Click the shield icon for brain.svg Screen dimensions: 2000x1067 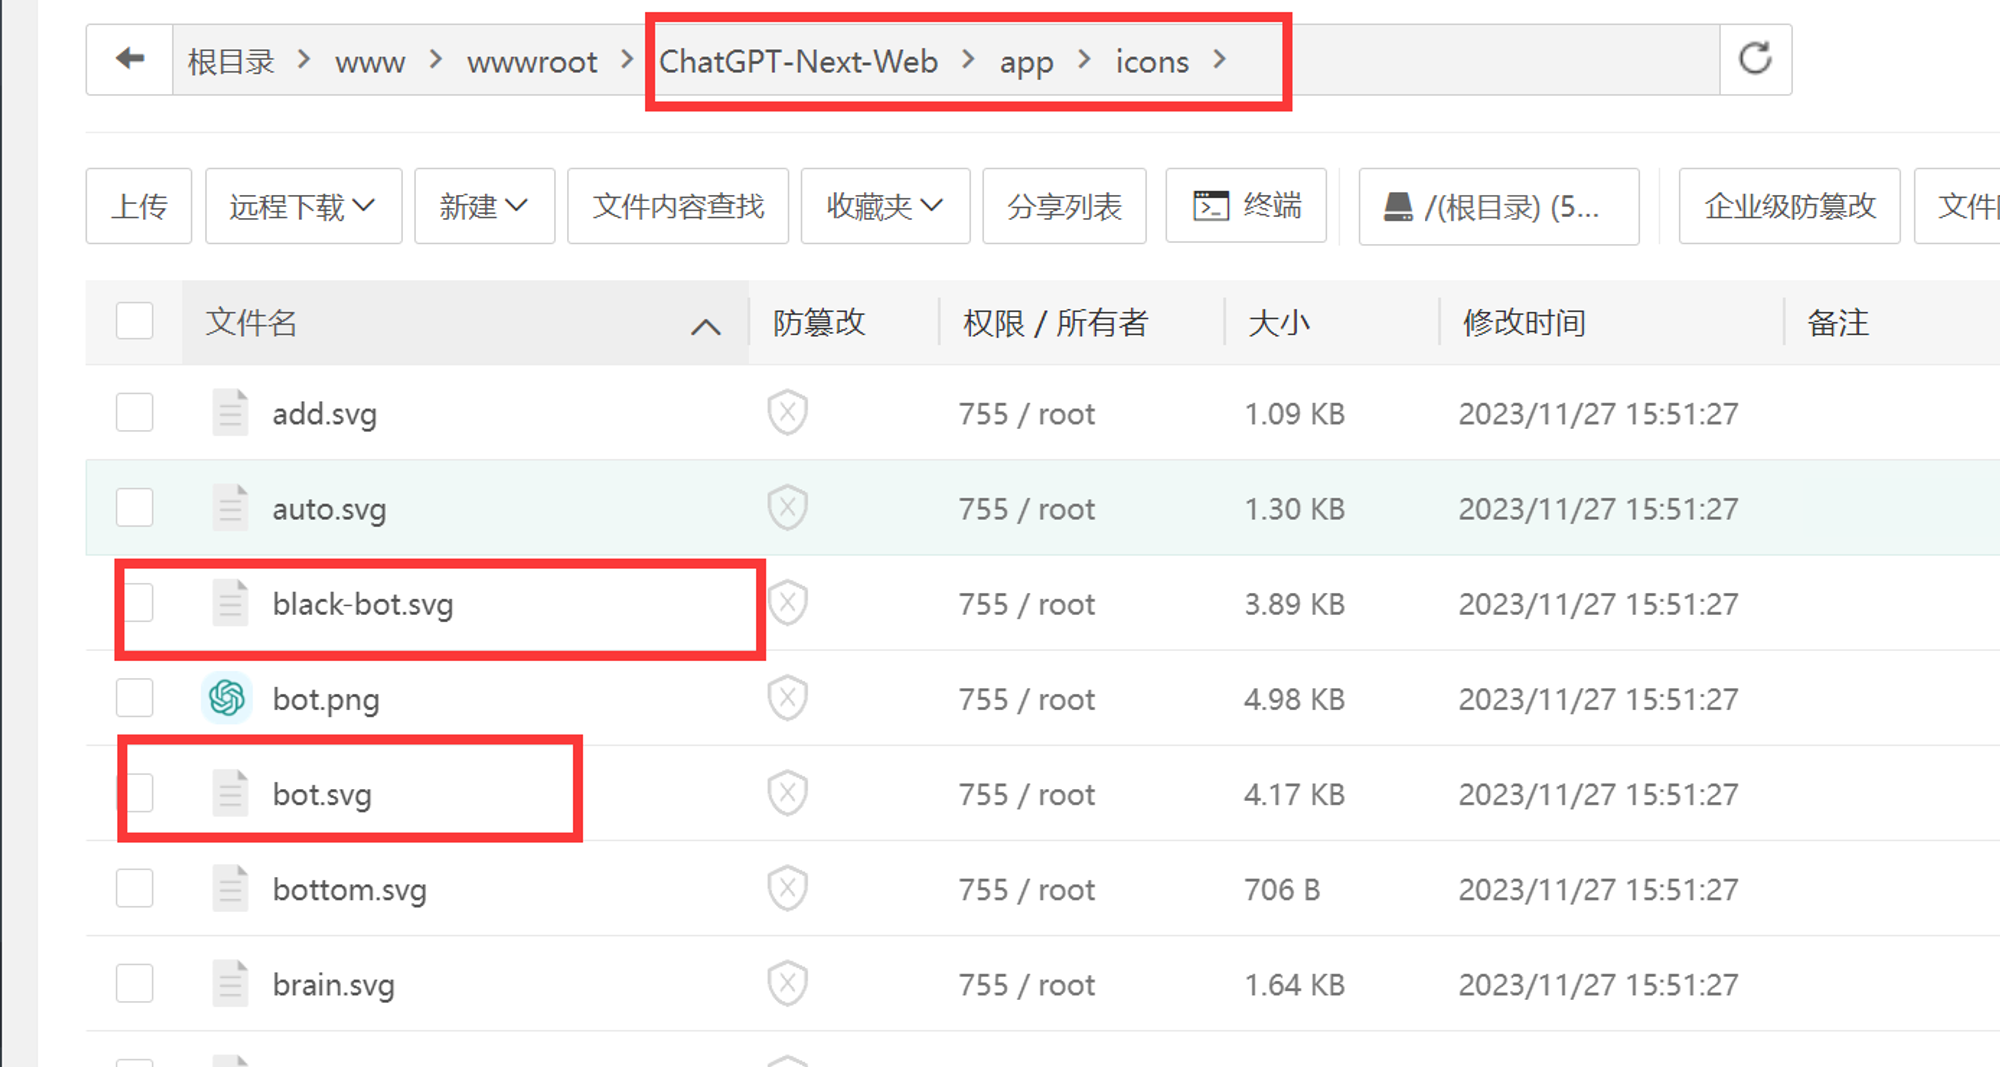(788, 984)
